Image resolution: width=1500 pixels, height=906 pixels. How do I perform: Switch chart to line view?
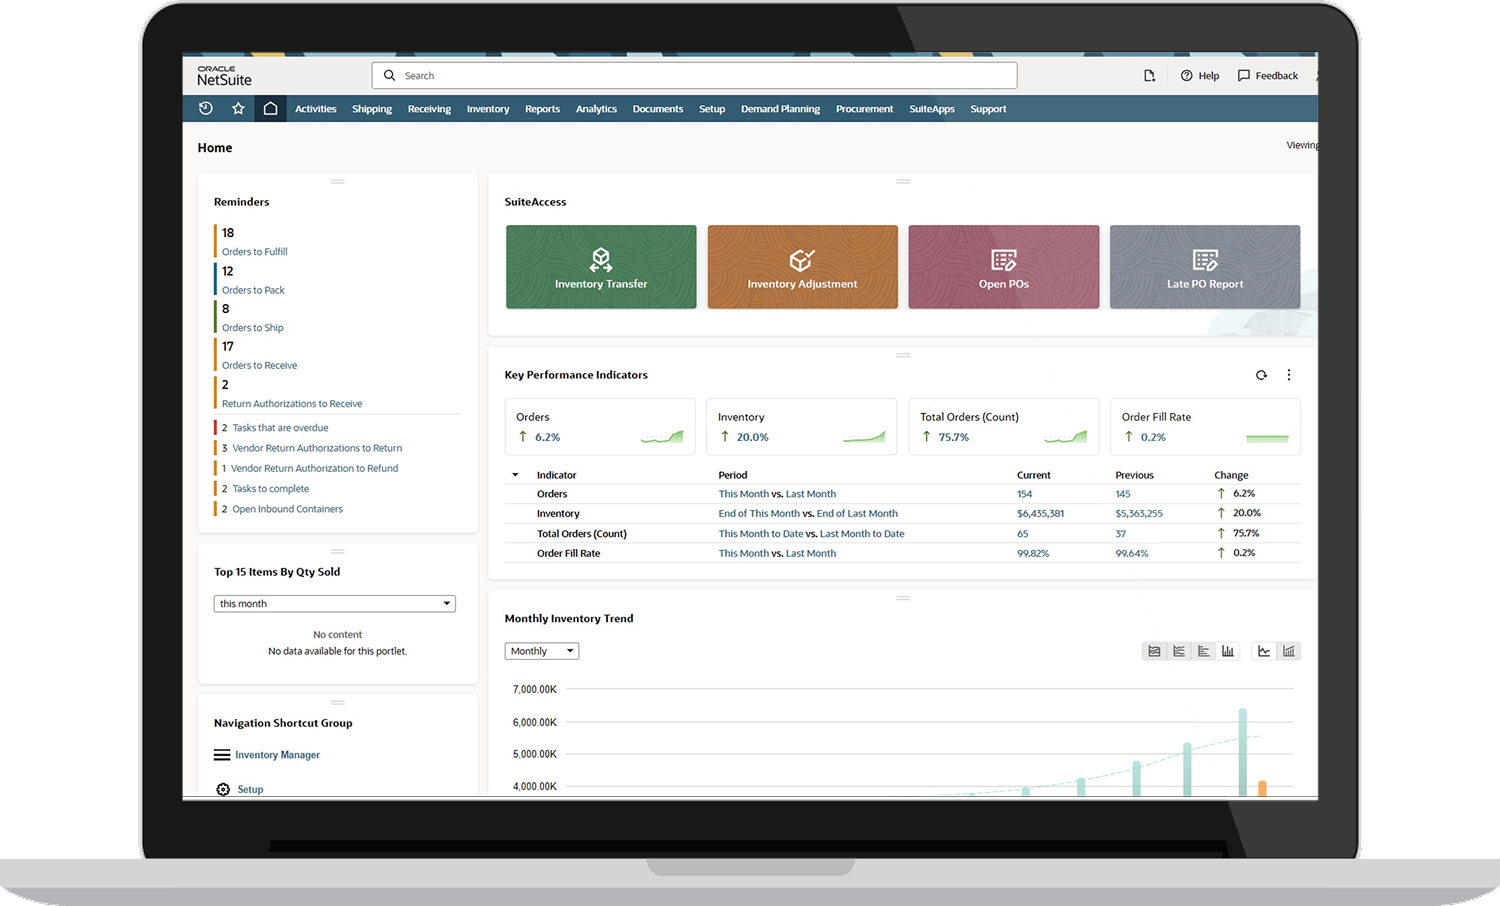(x=1179, y=651)
